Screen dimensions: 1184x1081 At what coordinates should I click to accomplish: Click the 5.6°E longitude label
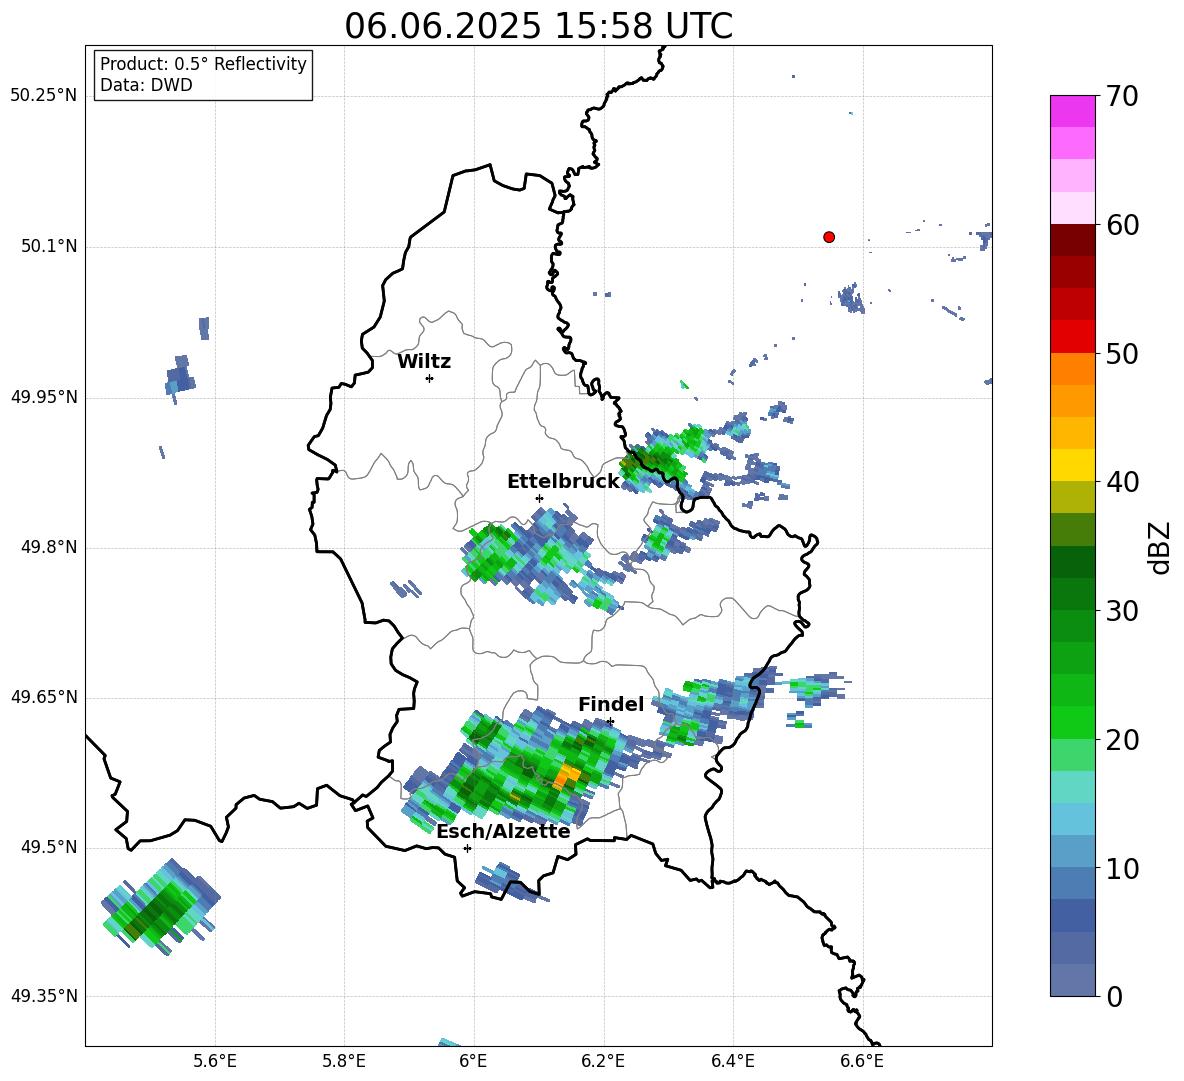[x=215, y=1061]
